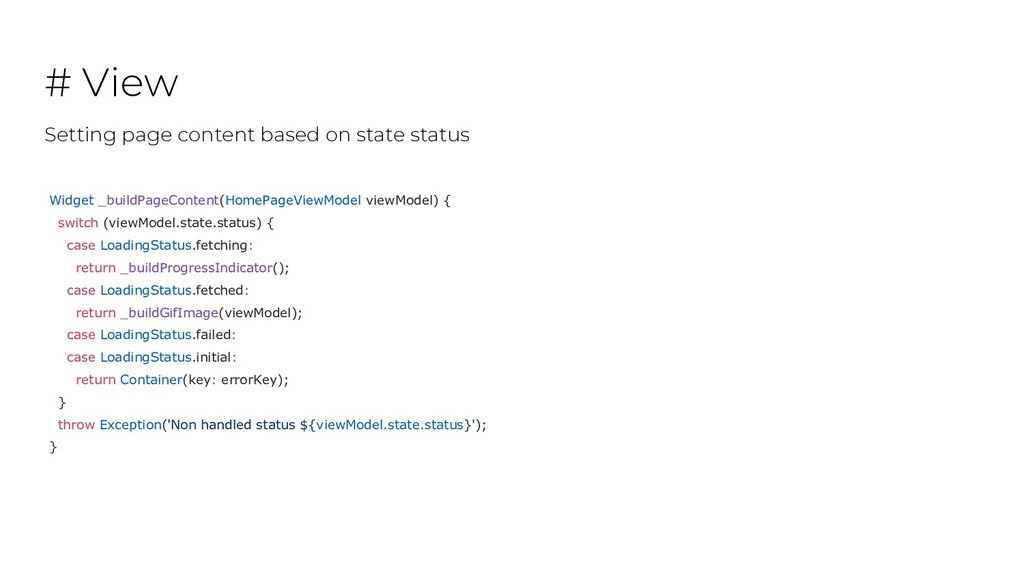1024x576 pixels.
Task: Click 'viewModel.state.status' in switch statement
Action: 182,223
